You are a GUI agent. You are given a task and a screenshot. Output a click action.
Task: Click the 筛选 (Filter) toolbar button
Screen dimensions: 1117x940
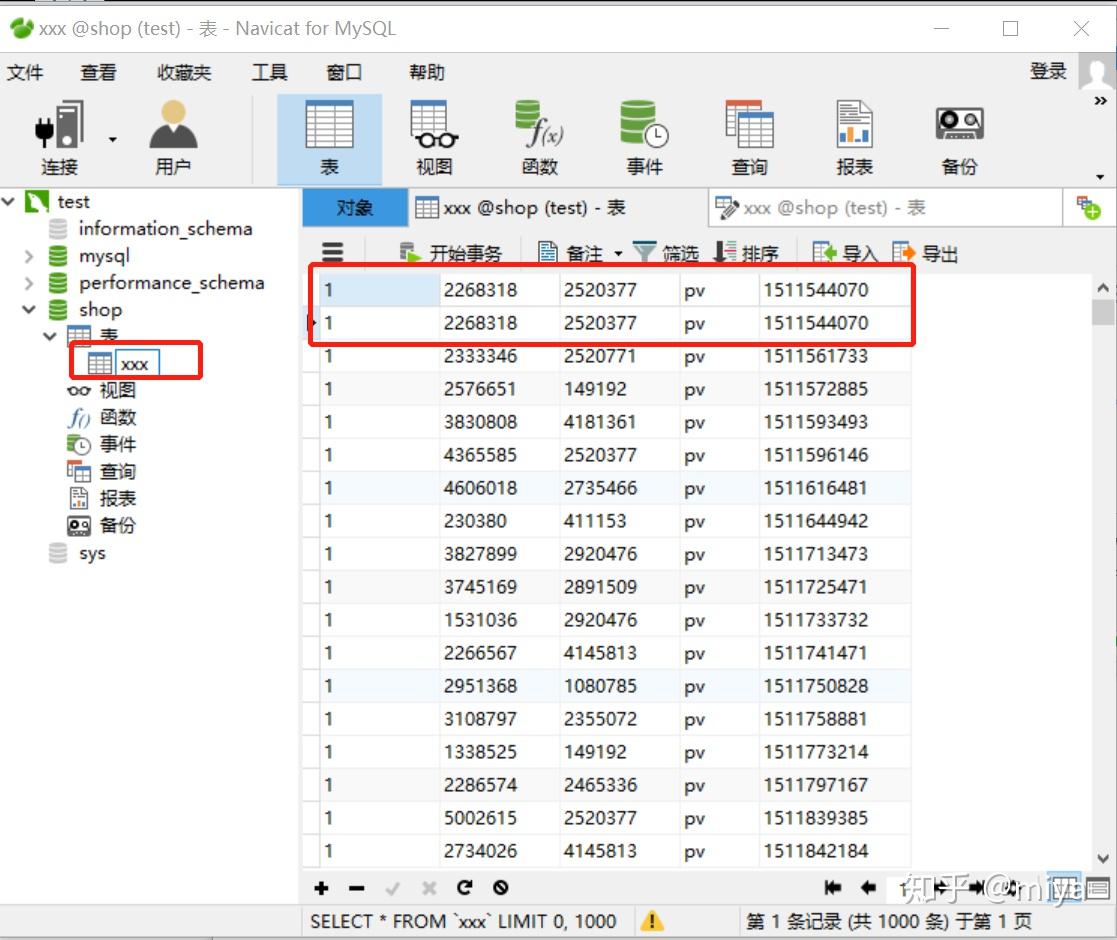666,253
